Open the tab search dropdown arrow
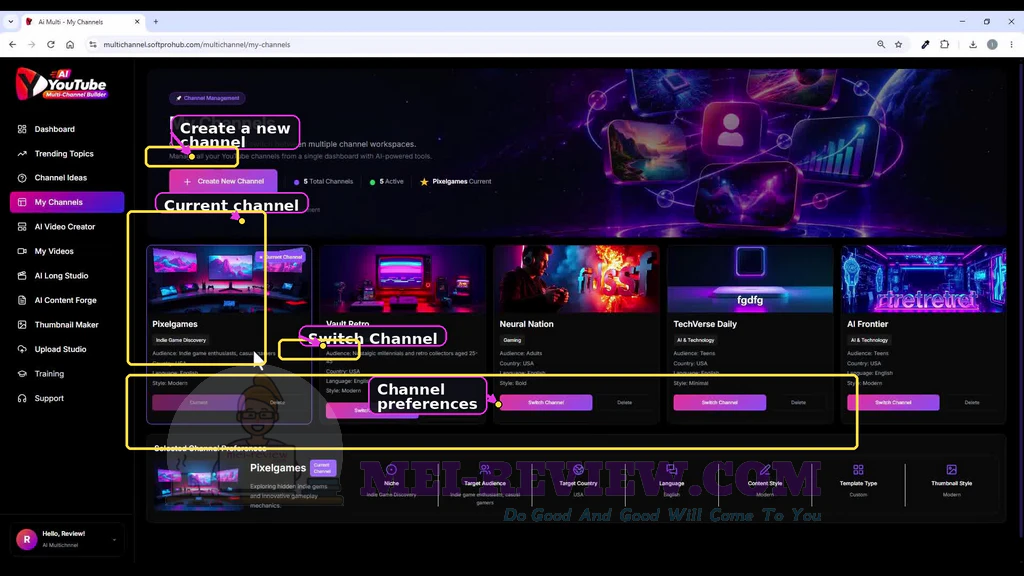1024x576 pixels. [10, 22]
